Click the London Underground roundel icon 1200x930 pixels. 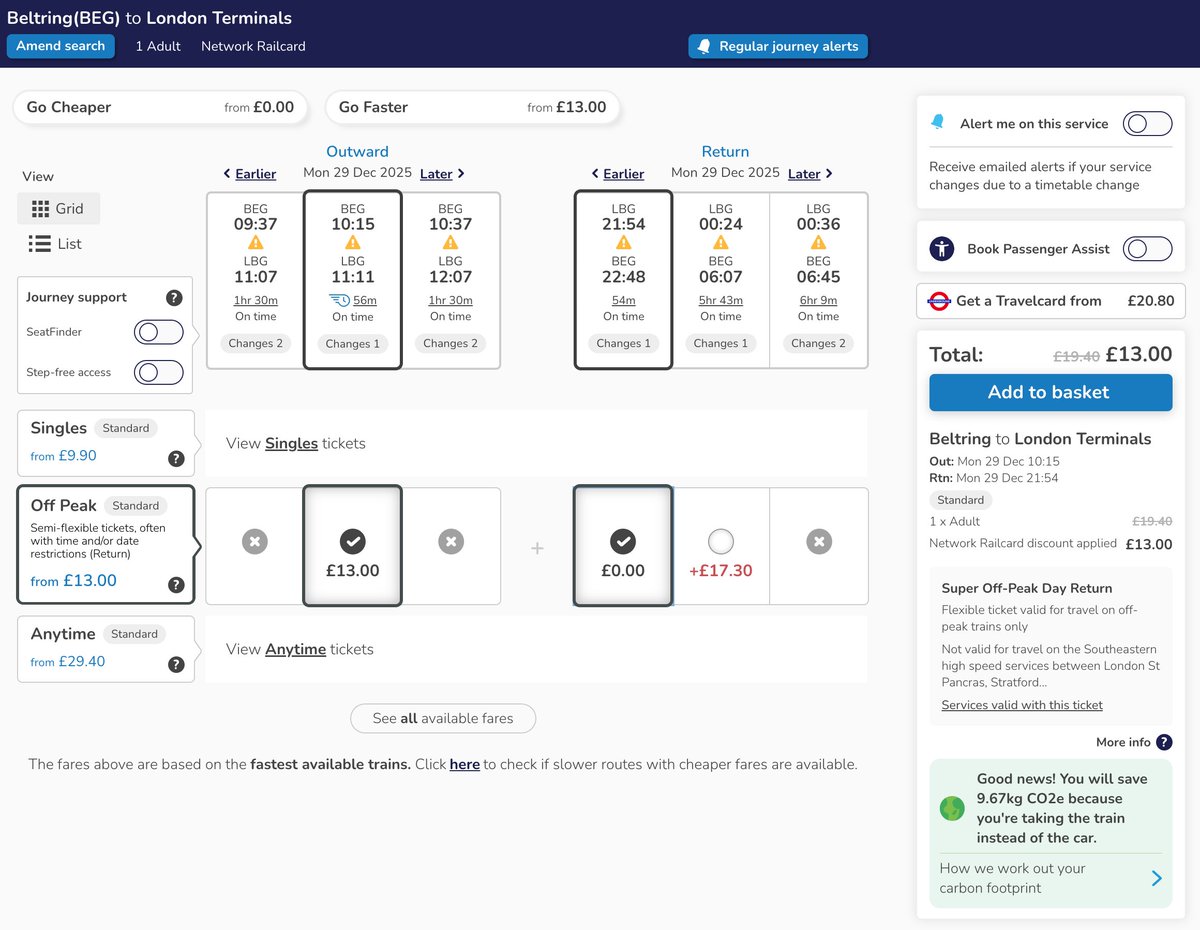(x=939, y=300)
